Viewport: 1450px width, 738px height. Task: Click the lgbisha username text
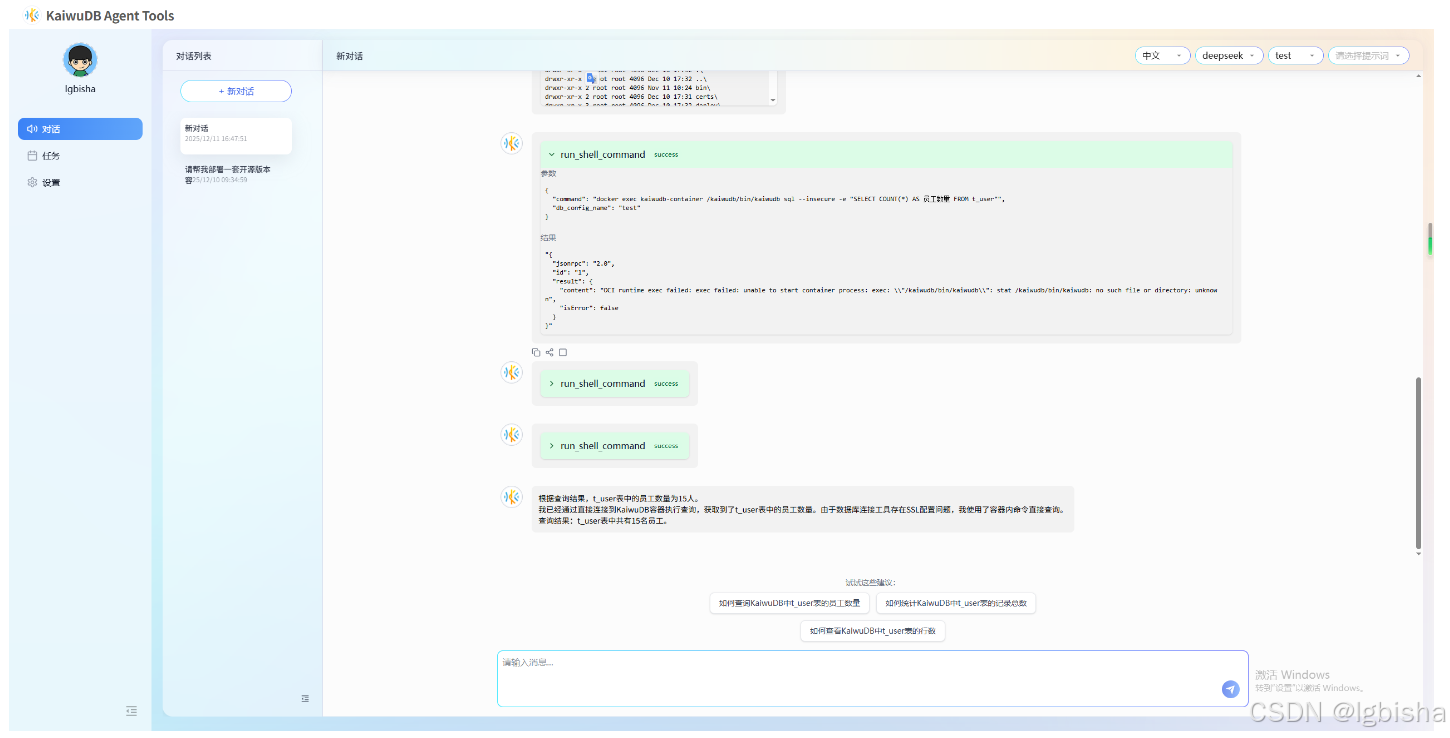pos(80,89)
